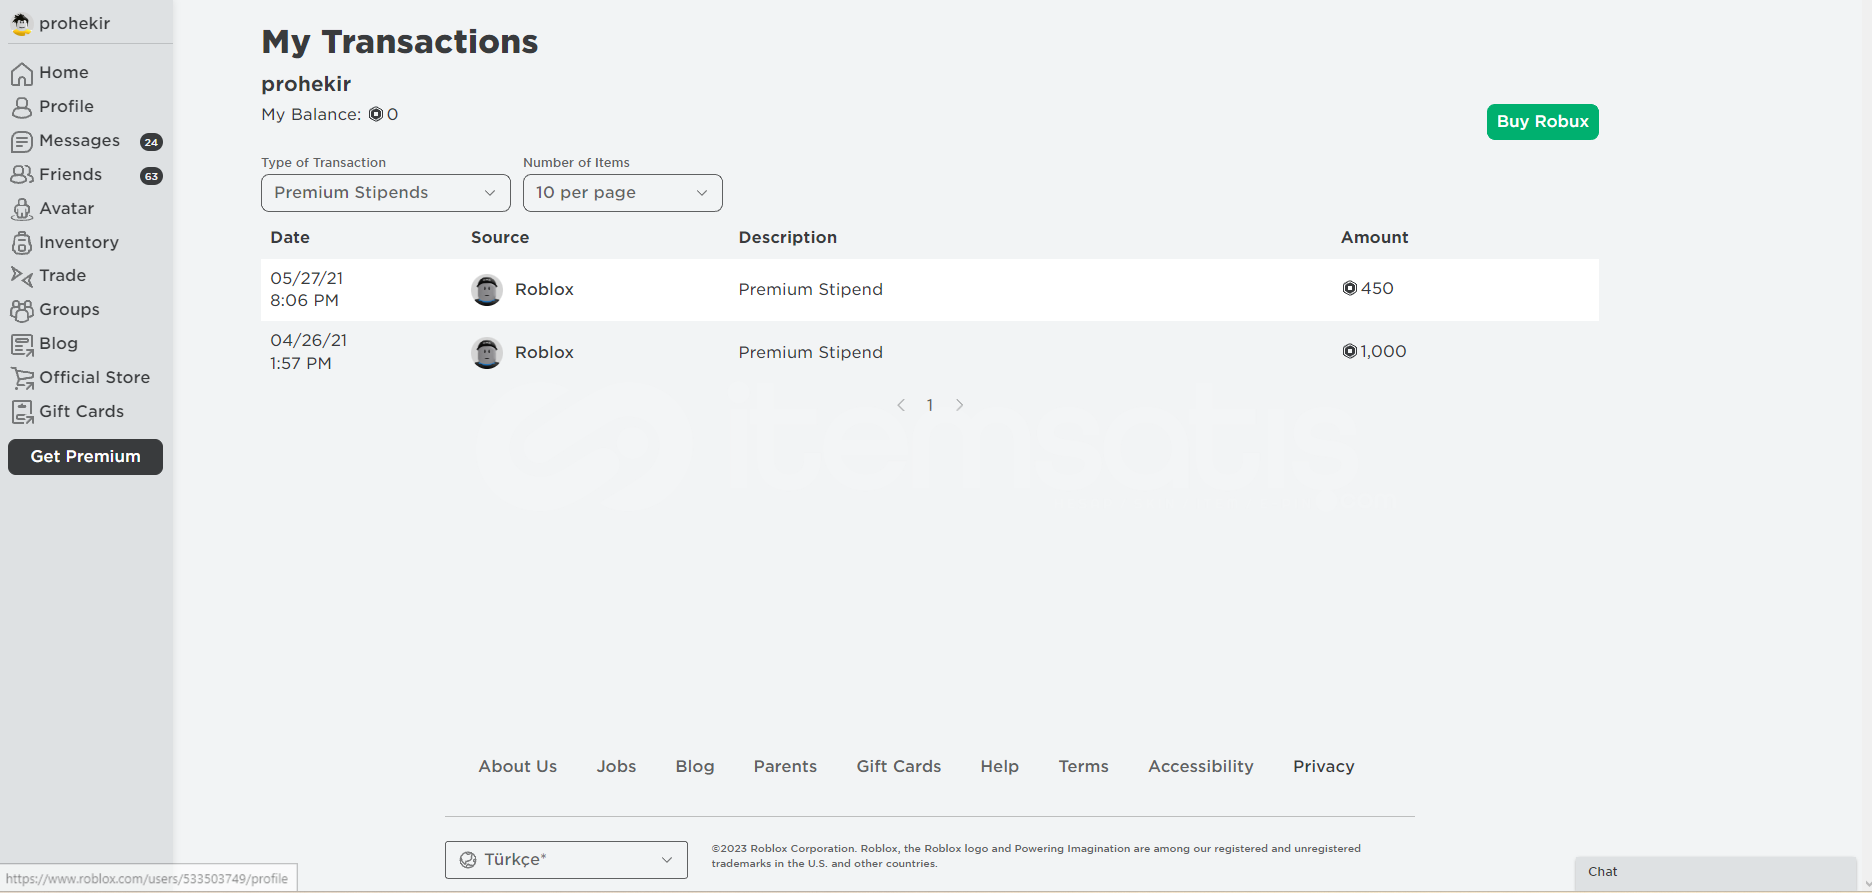Viewport: 1872px width, 893px height.
Task: Click the Messages icon in sidebar
Action: coord(22,141)
